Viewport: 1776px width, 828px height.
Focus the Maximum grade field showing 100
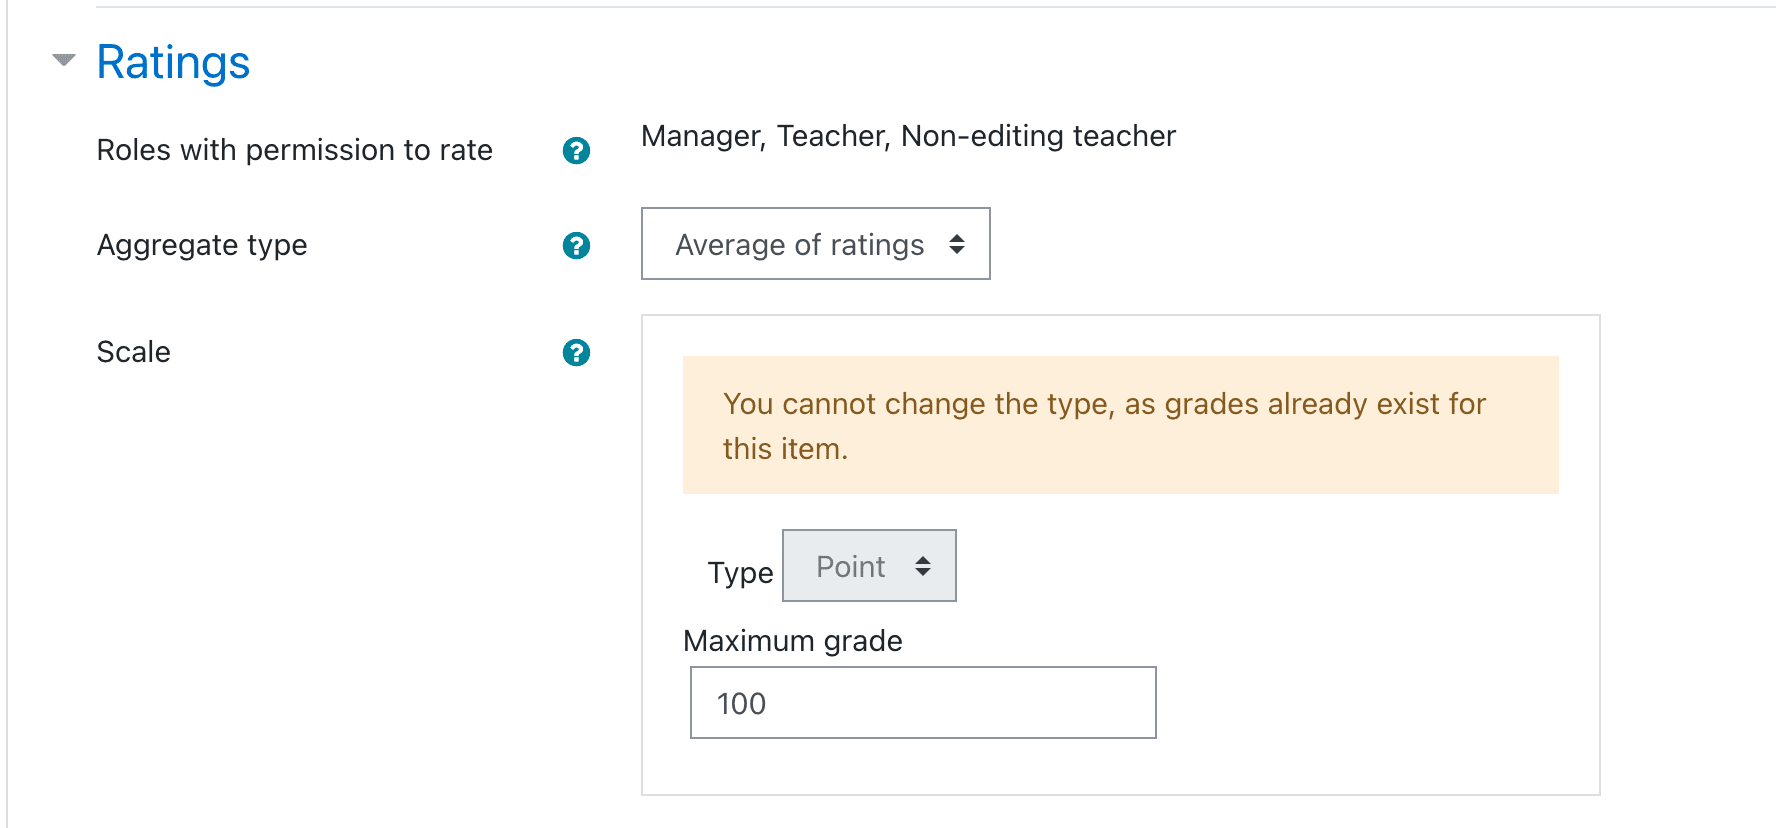point(923,703)
